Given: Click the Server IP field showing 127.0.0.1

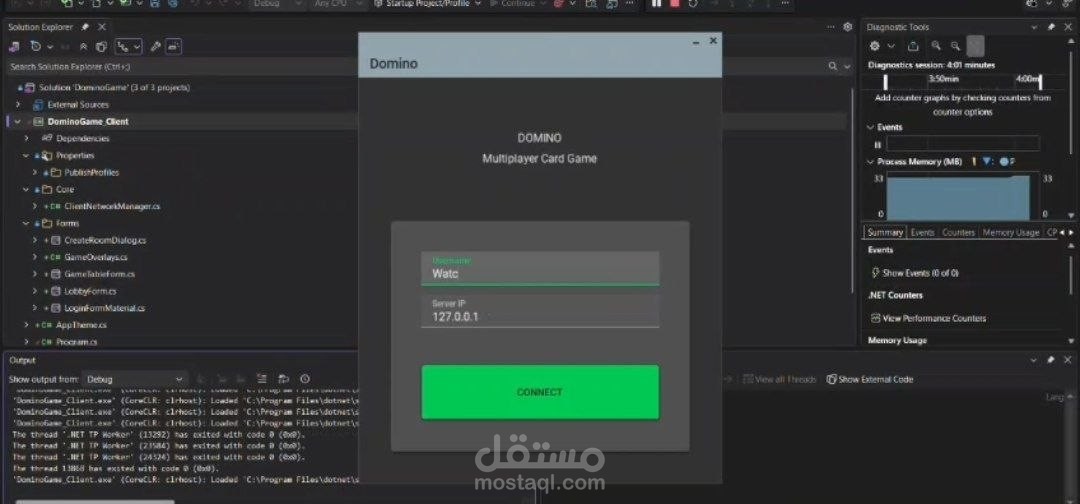Looking at the screenshot, I should coord(540,311).
